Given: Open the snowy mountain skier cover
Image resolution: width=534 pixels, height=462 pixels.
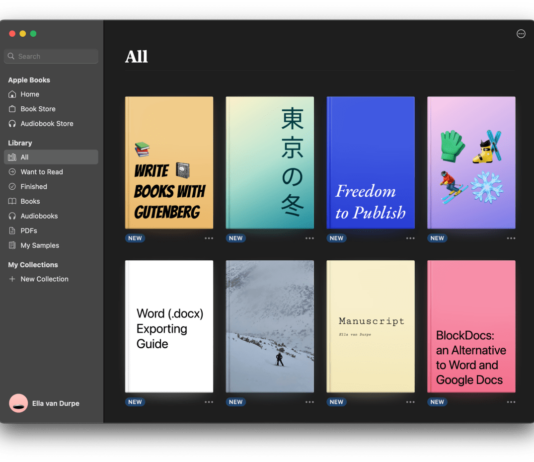Looking at the screenshot, I should 270,326.
